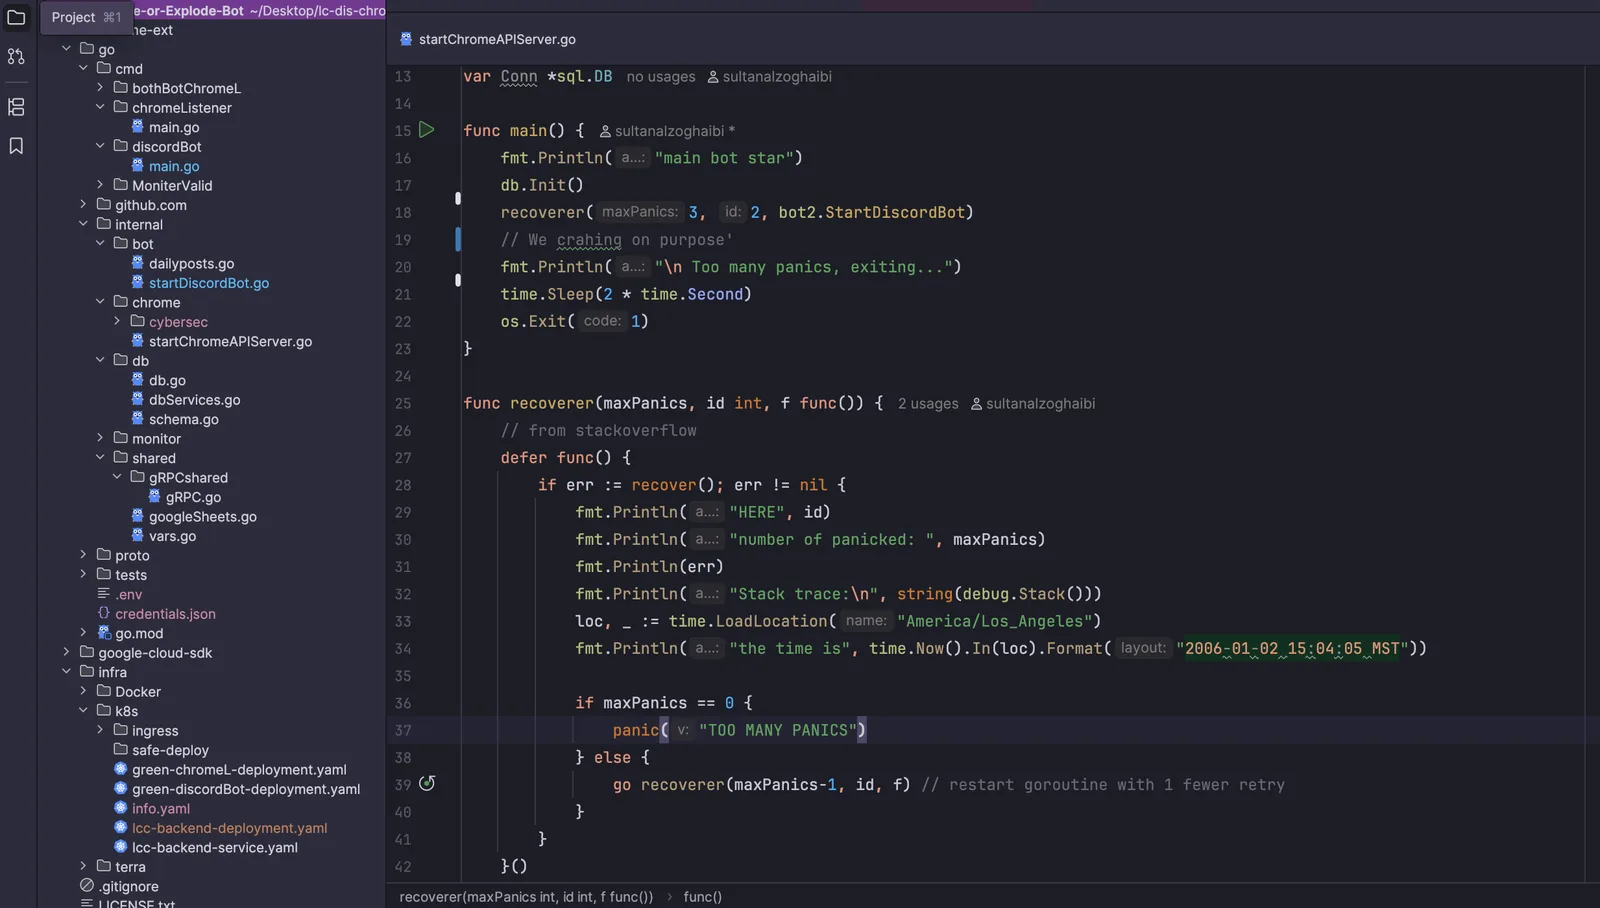Open the .env file
The height and width of the screenshot is (908, 1600).
(128, 594)
